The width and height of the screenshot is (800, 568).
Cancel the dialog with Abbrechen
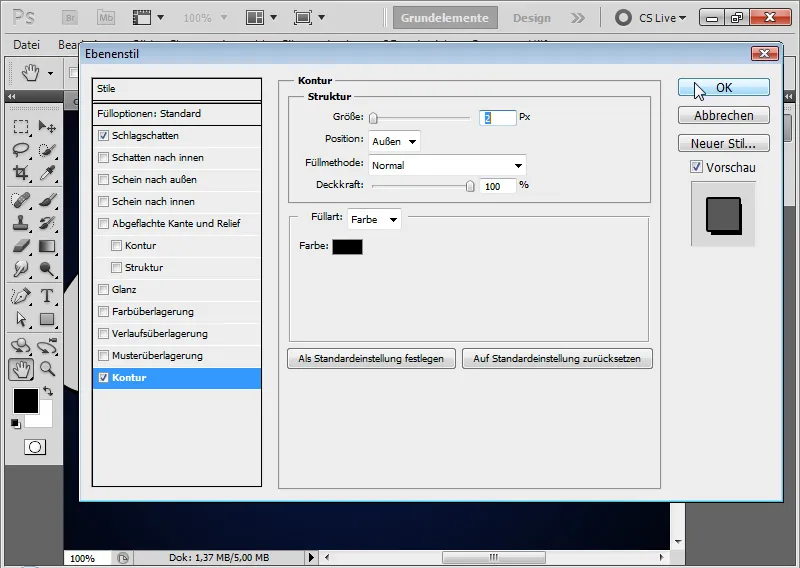coord(723,115)
